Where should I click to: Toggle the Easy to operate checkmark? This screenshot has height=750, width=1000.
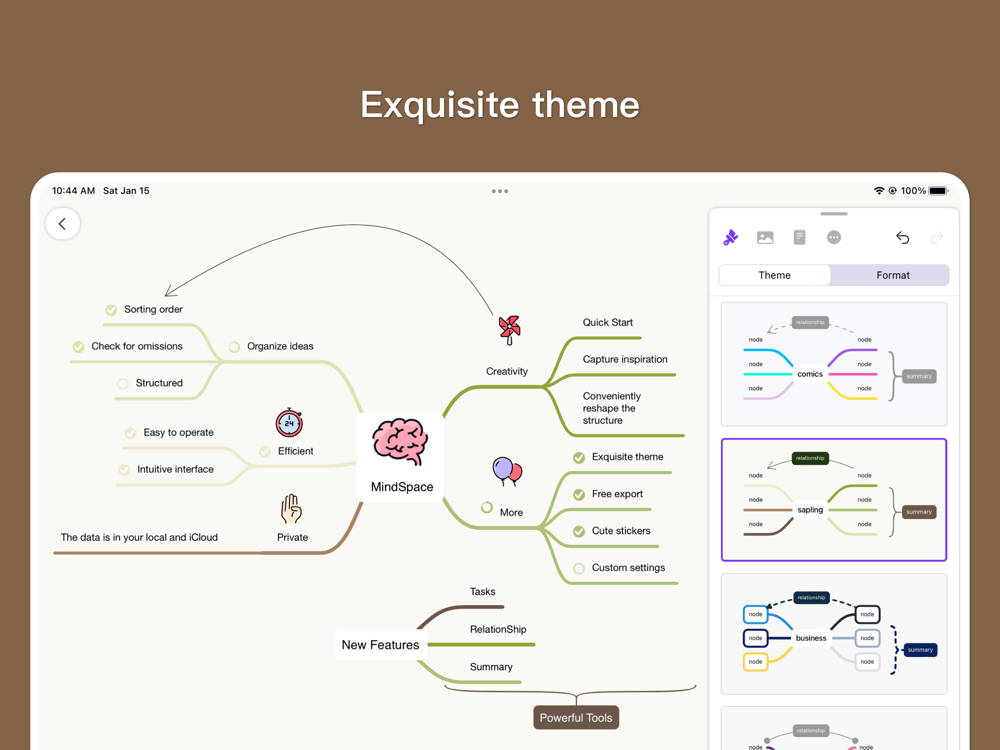click(131, 433)
